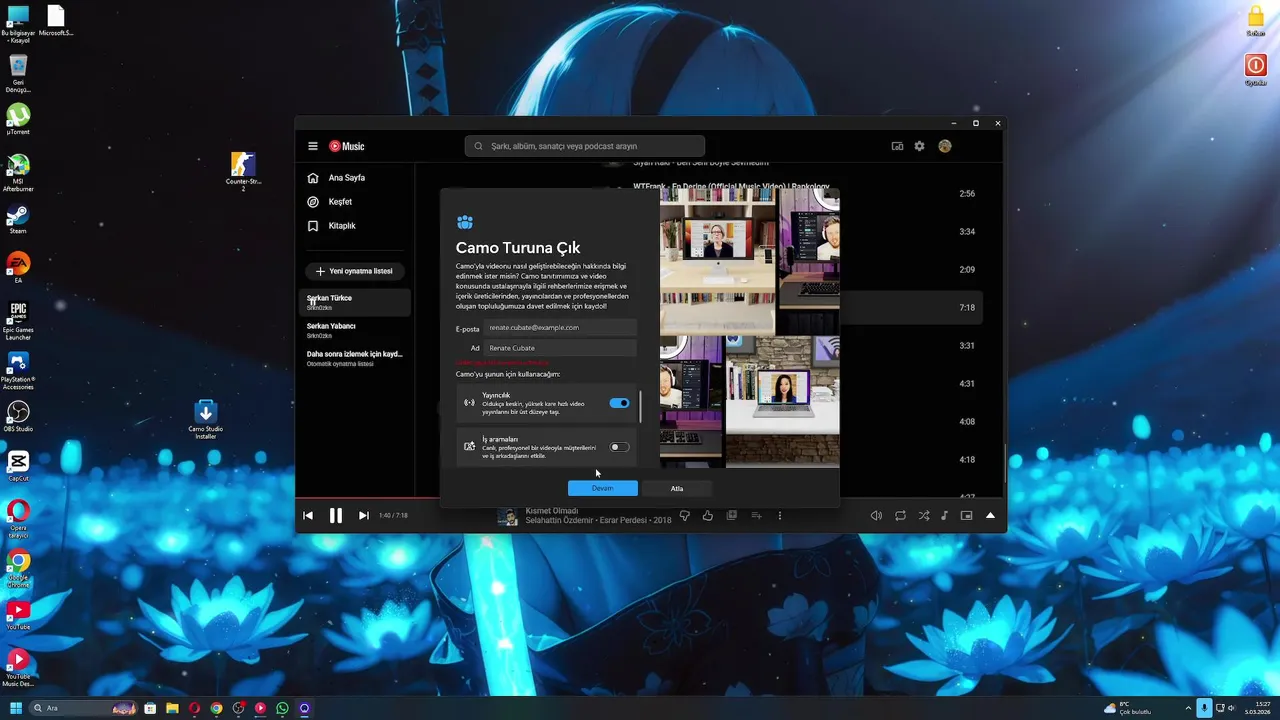Enable the İş aramaları switch
Image resolution: width=1280 pixels, height=720 pixels.
[x=620, y=447]
